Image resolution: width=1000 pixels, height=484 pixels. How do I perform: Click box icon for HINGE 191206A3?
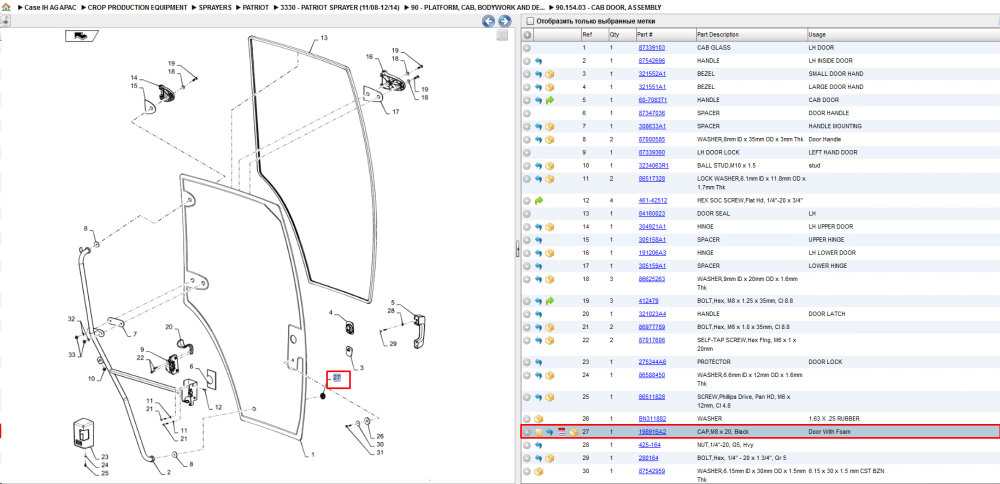550,253
